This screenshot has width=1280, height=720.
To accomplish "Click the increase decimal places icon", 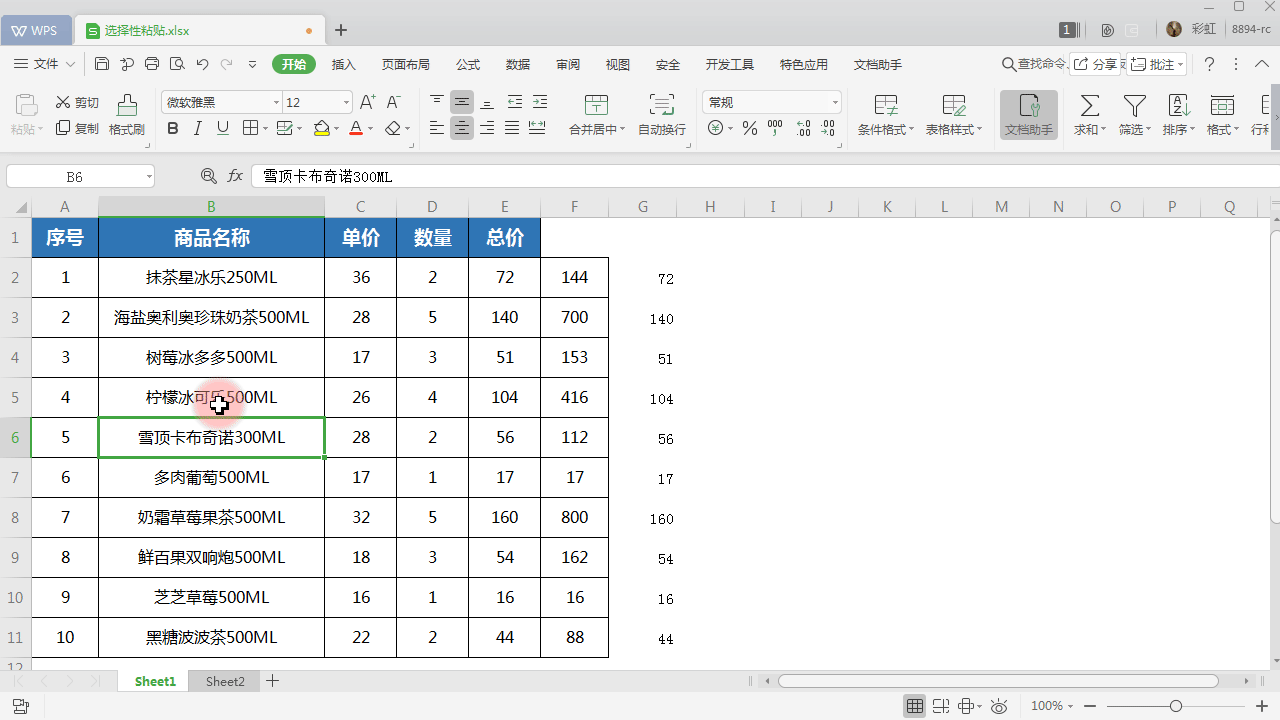I will [x=801, y=128].
